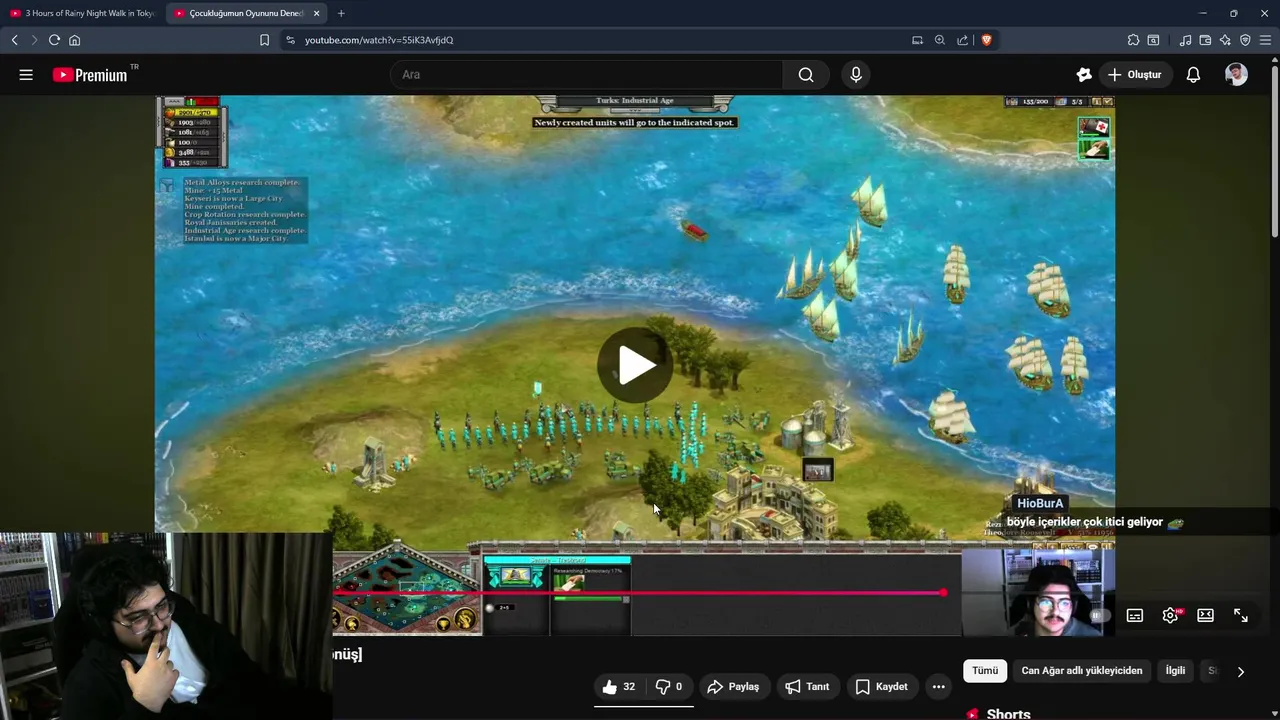Go back in browser history
The width and height of the screenshot is (1280, 720).
click(x=14, y=40)
